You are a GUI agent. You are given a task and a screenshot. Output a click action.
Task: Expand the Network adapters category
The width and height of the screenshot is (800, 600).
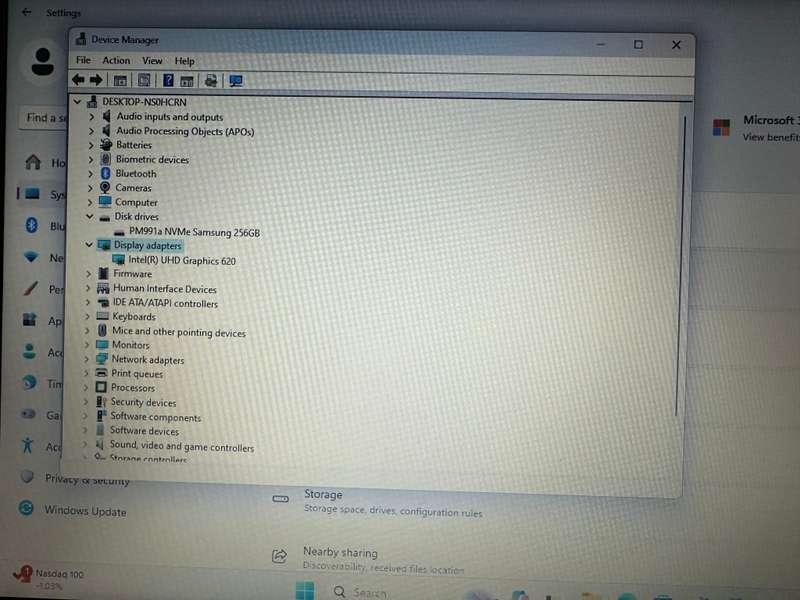86,360
